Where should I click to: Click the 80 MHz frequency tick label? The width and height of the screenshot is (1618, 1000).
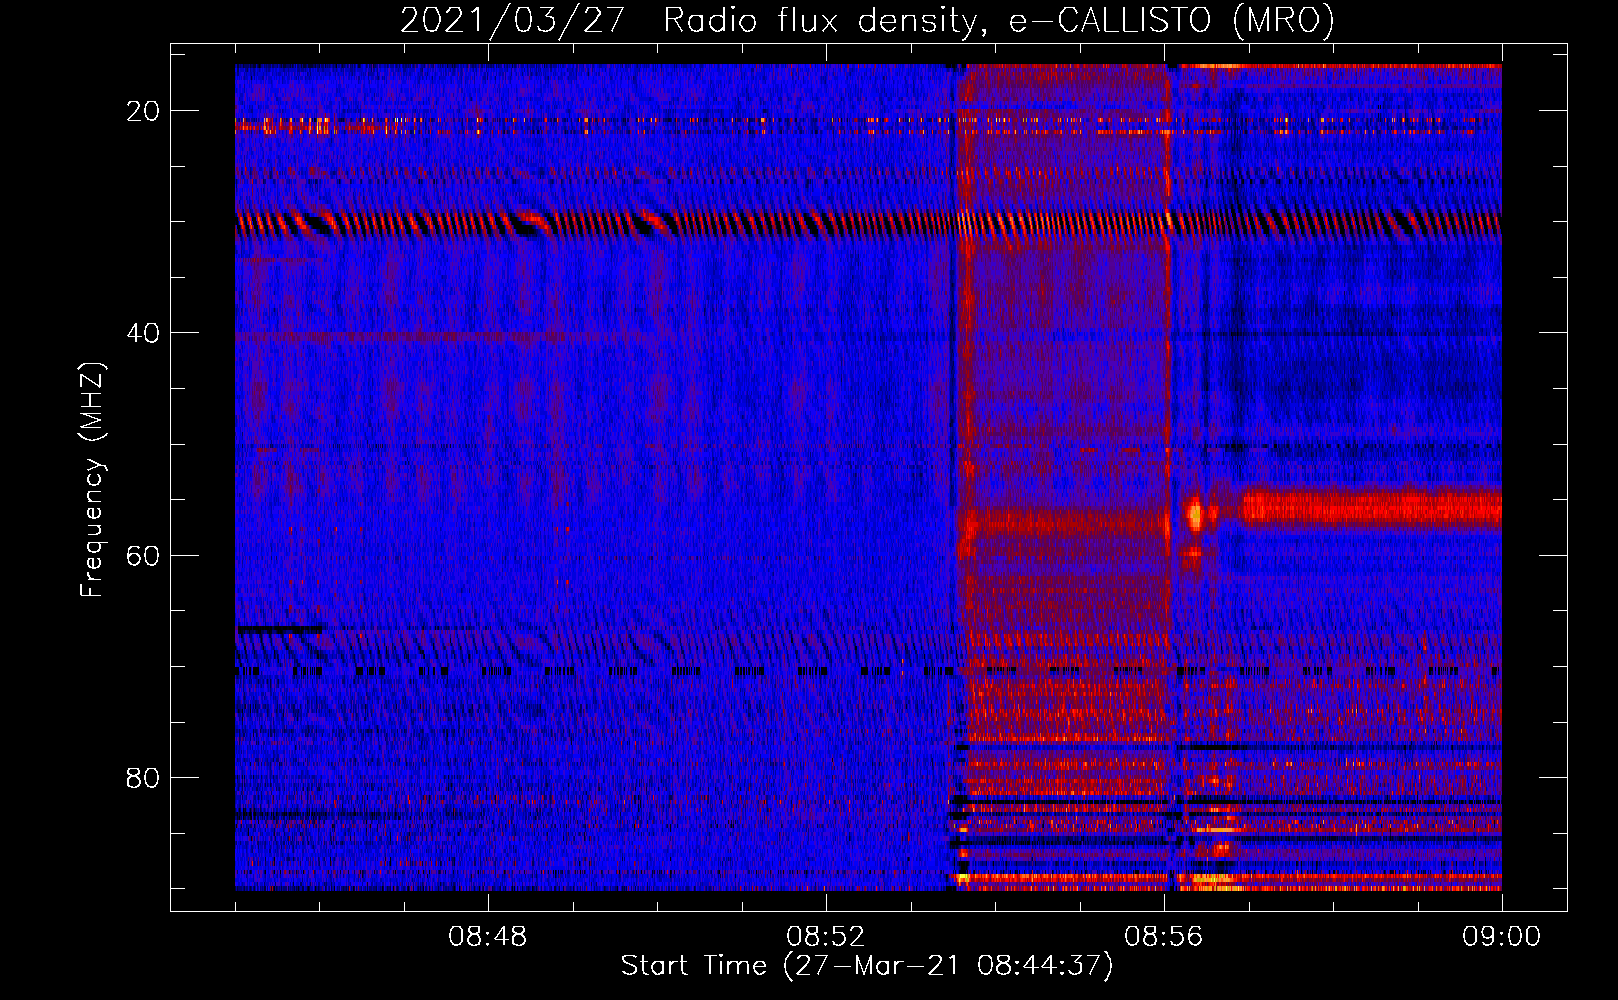click(143, 777)
